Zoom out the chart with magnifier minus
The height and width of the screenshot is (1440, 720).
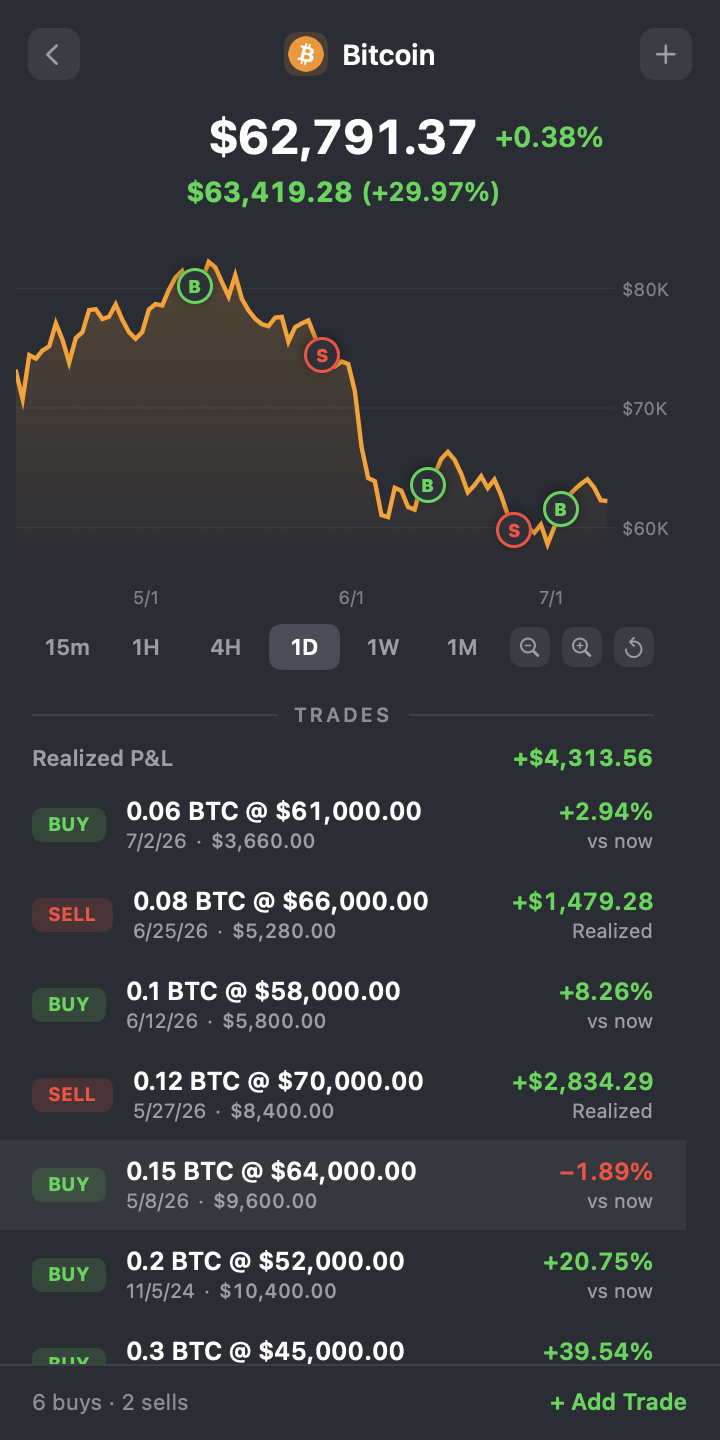point(530,647)
